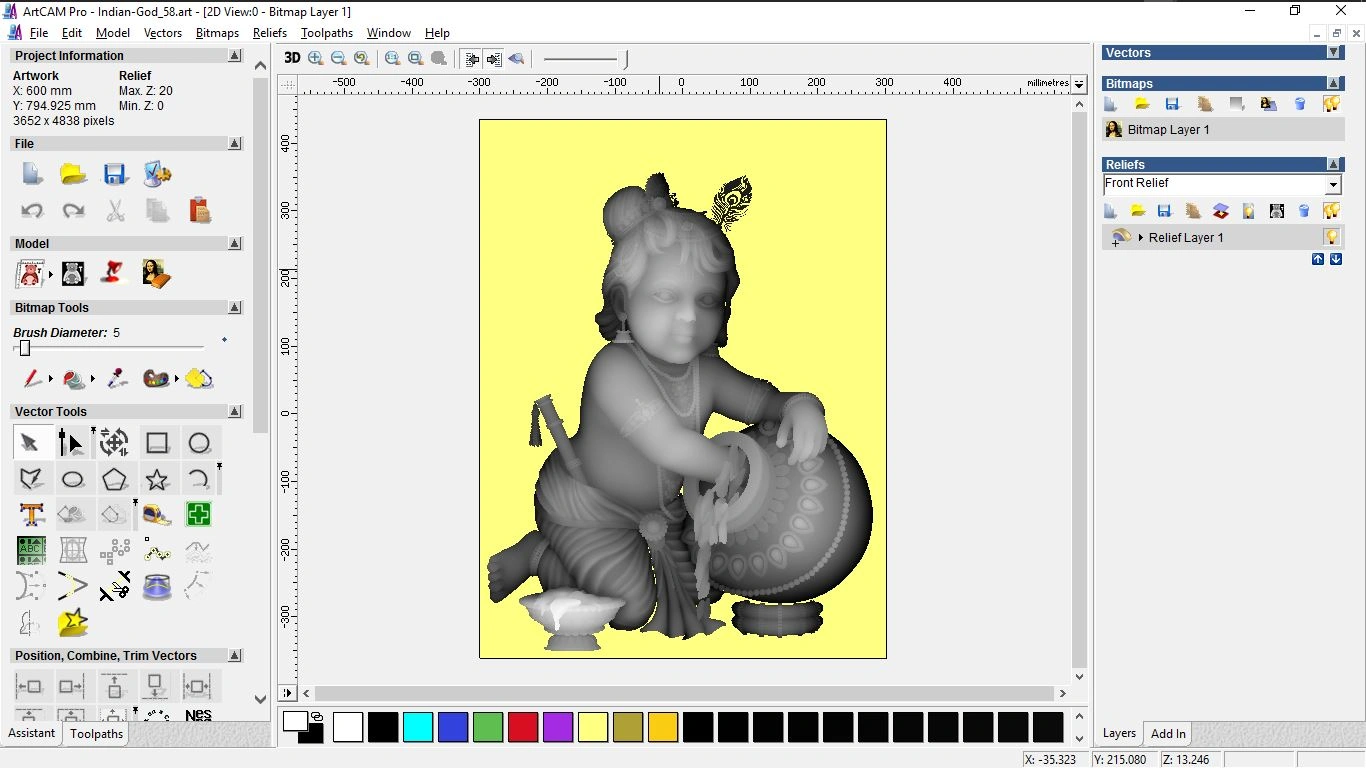
Task: Click the Create Polygon vector tool
Action: point(115,479)
